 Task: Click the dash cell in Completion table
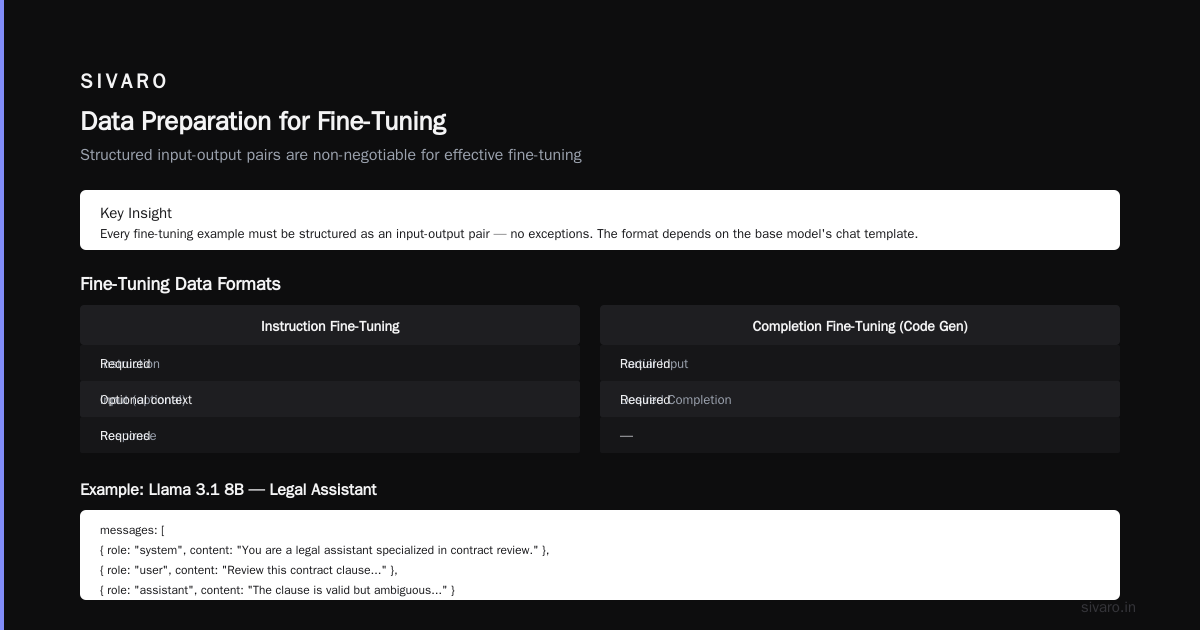(x=860, y=436)
